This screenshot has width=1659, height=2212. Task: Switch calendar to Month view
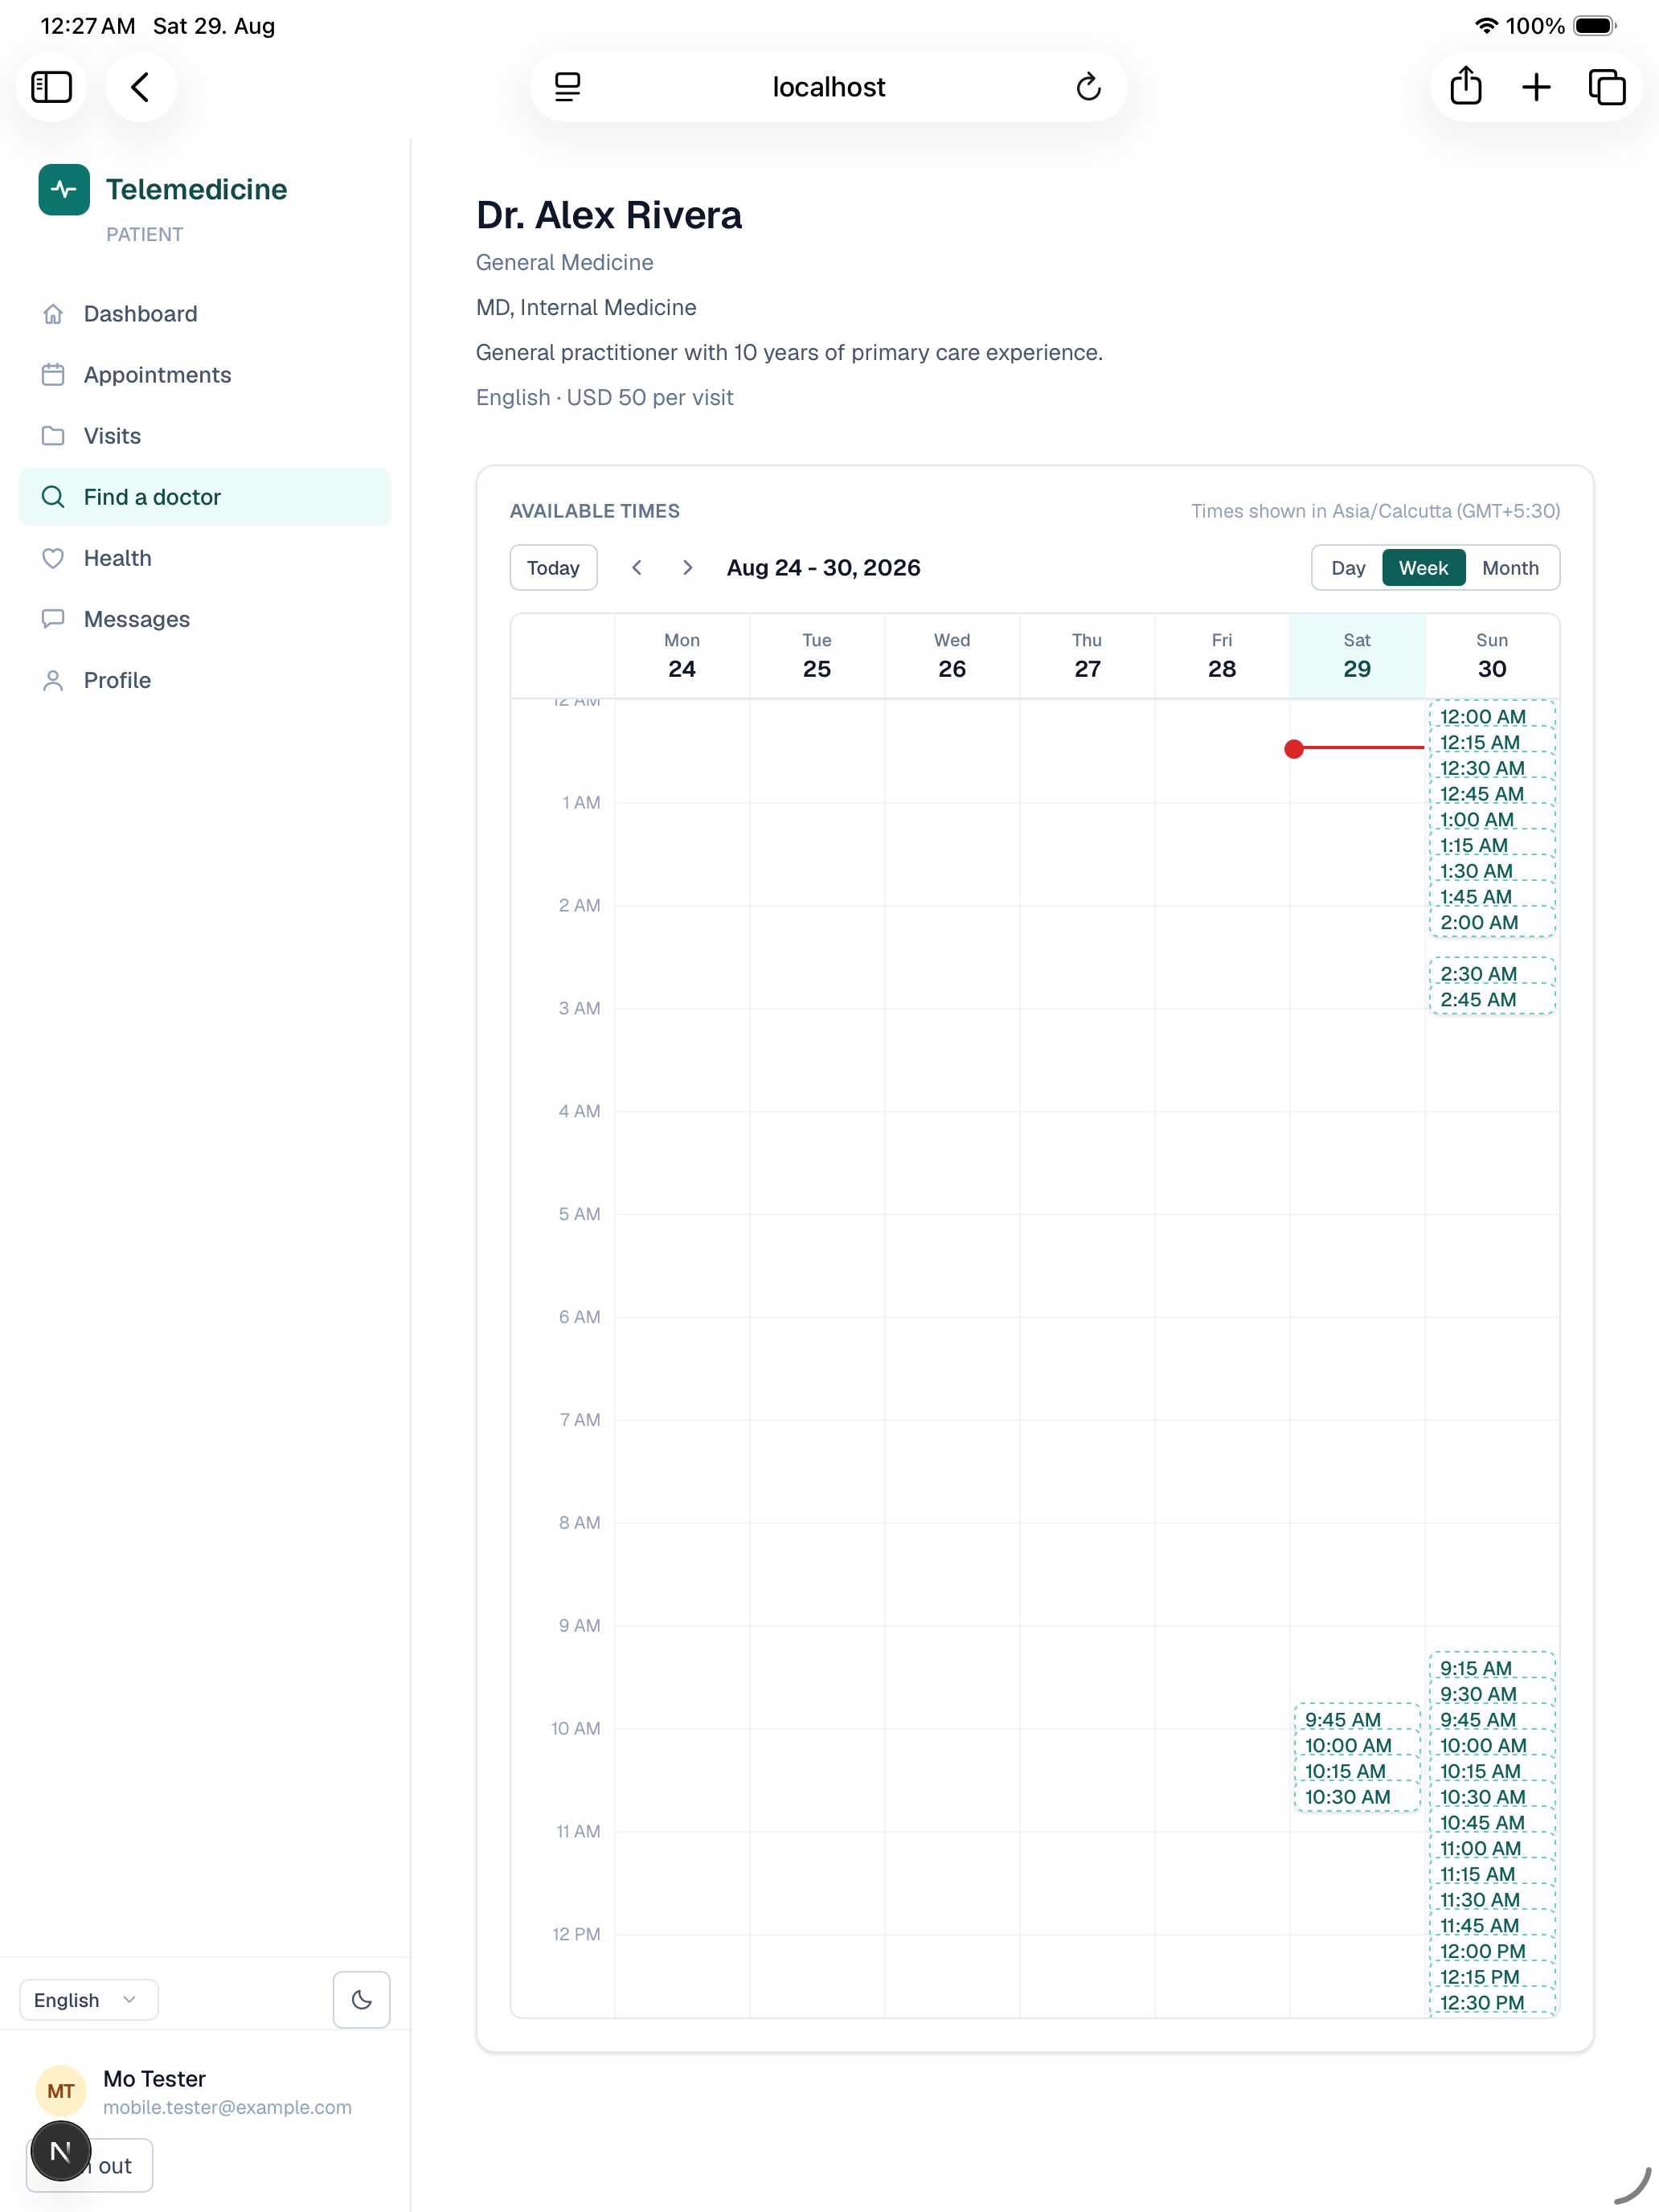tap(1510, 568)
